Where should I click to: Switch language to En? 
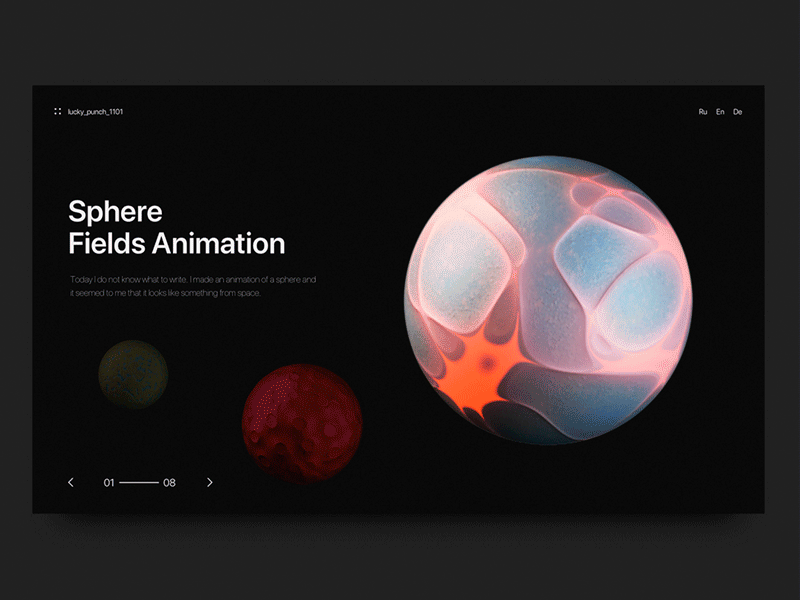pyautogui.click(x=720, y=112)
